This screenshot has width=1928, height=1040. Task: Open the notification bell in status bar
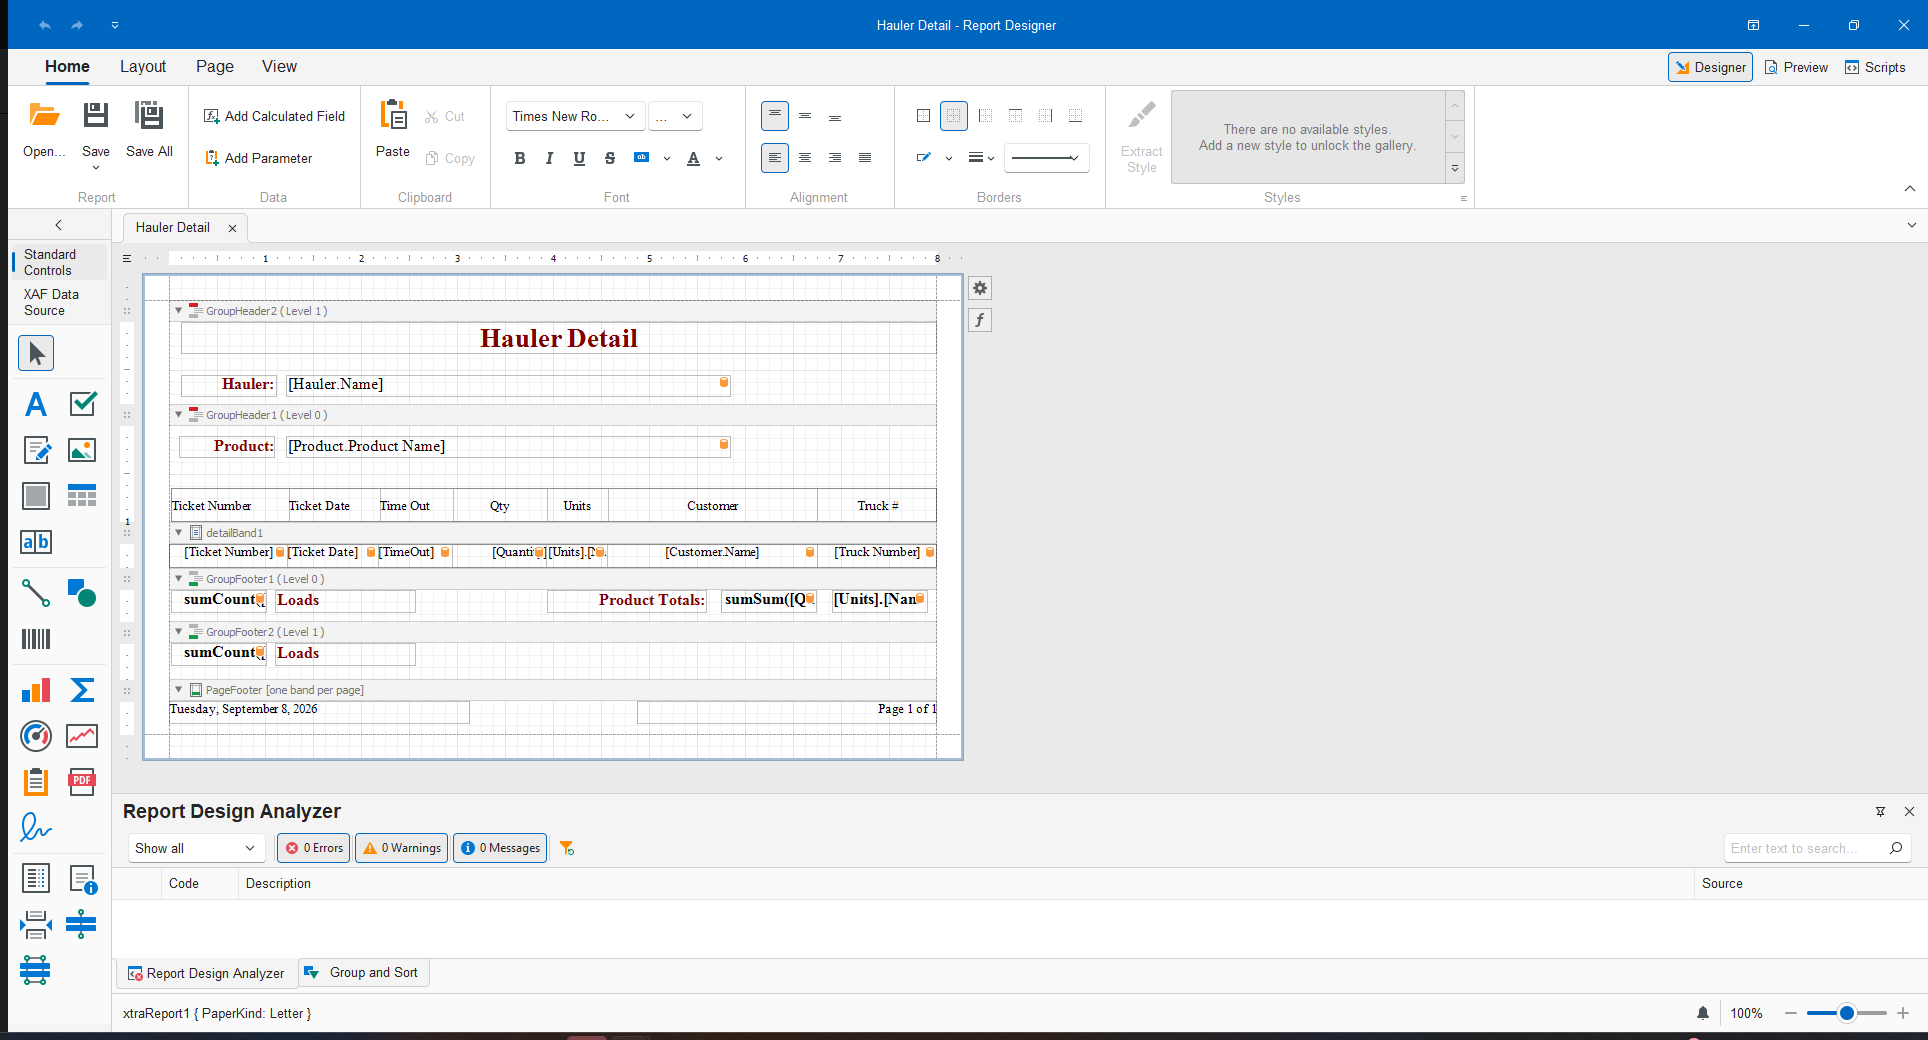[x=1703, y=1013]
